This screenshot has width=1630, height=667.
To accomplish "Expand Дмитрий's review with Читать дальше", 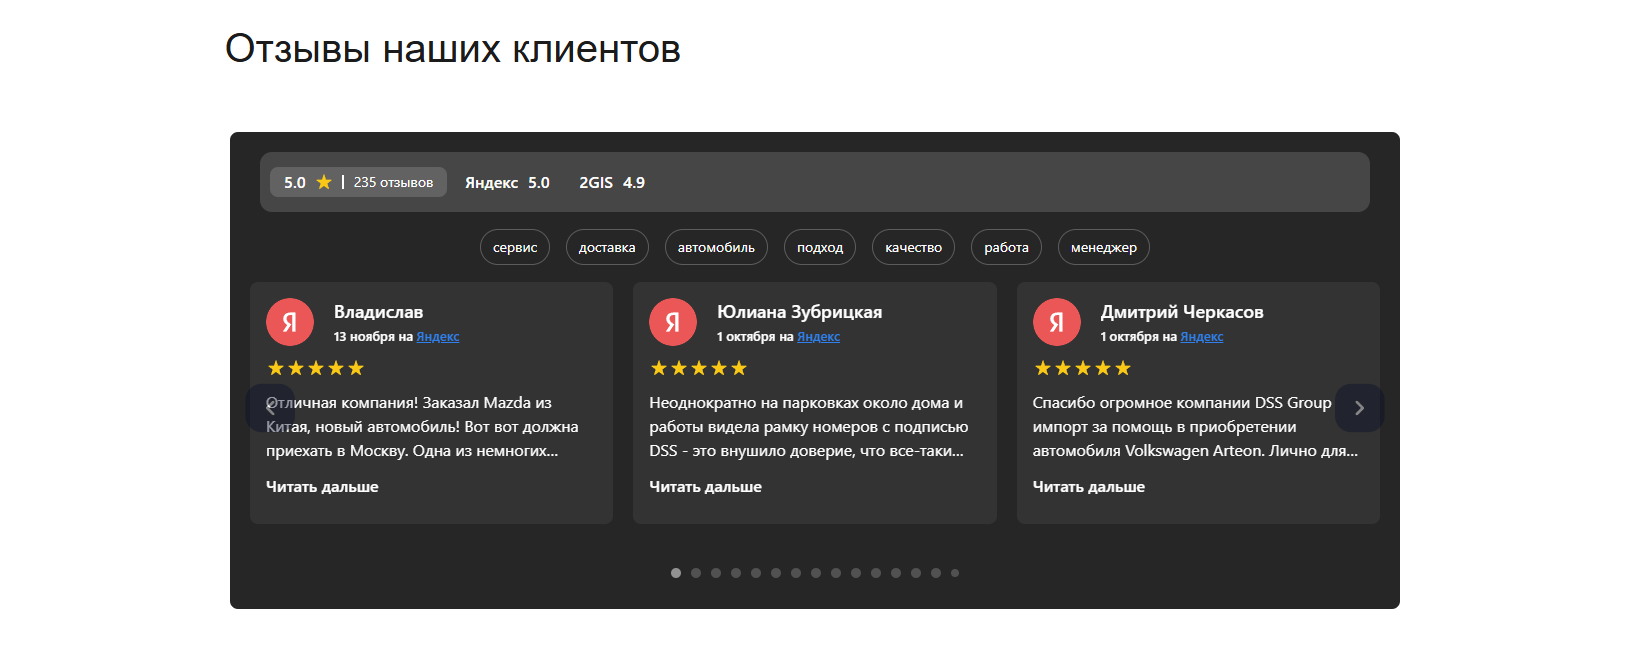I will 1088,487.
